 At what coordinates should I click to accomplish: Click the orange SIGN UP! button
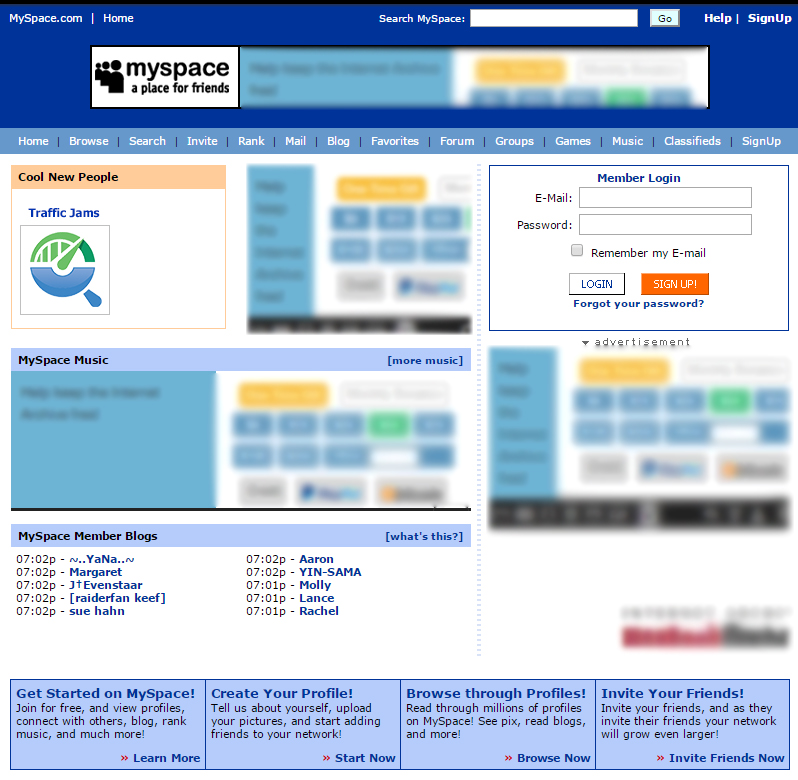click(x=675, y=284)
